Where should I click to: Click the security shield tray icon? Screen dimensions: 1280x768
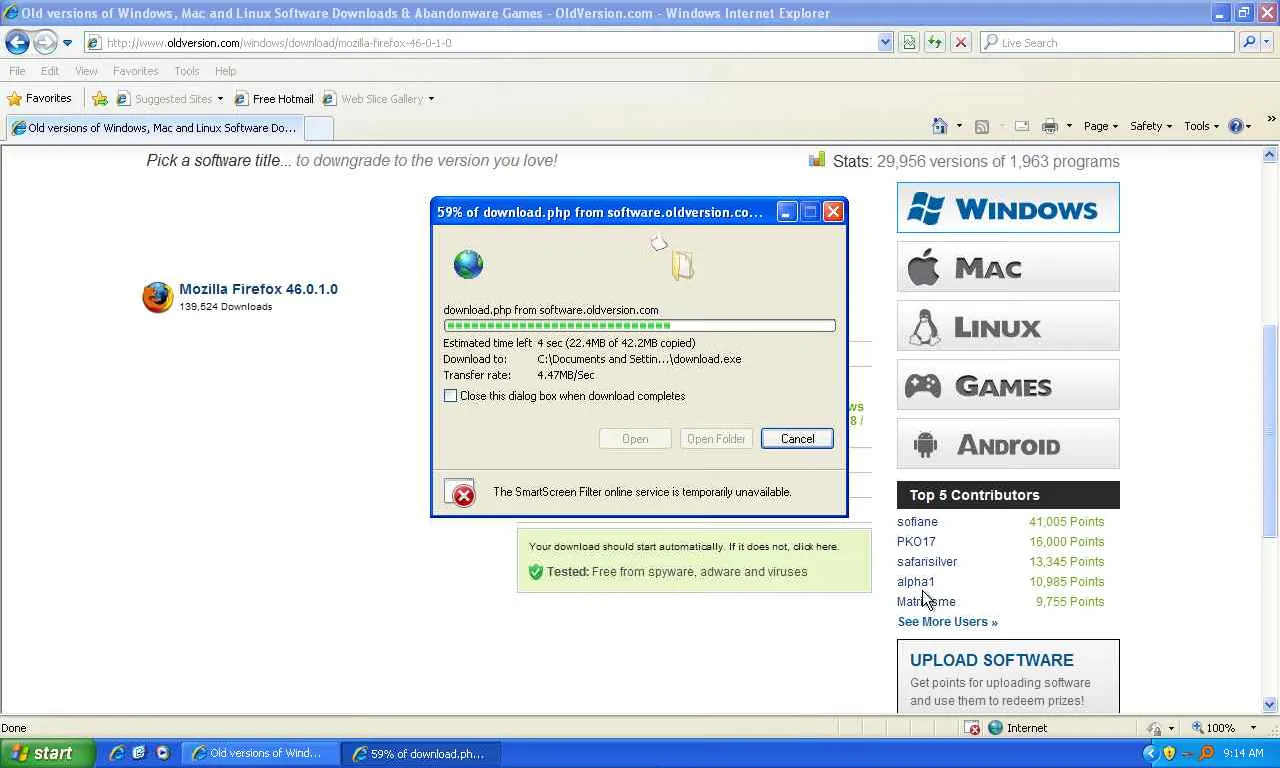pyautogui.click(x=1169, y=753)
